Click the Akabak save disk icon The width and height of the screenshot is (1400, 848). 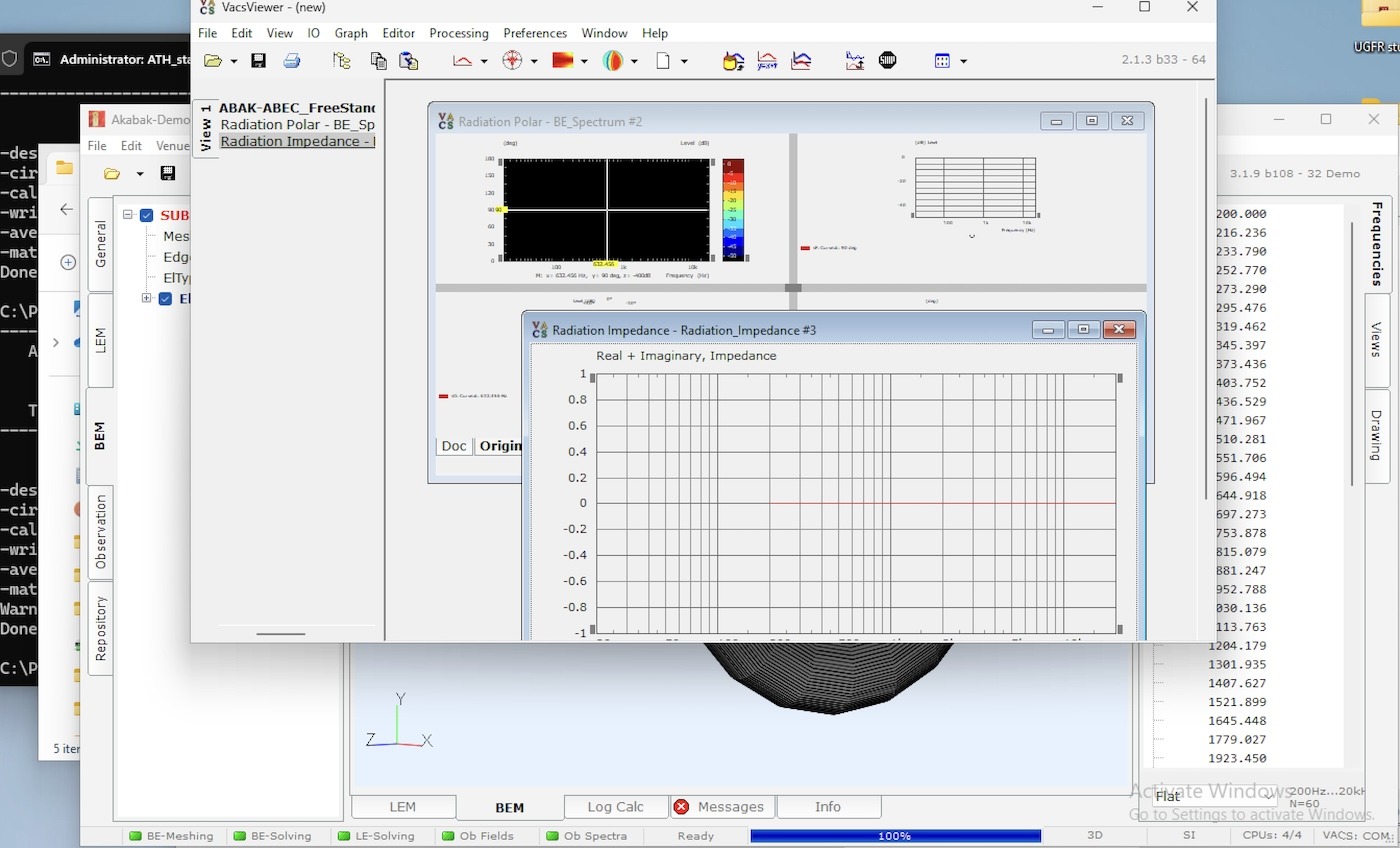click(x=167, y=173)
